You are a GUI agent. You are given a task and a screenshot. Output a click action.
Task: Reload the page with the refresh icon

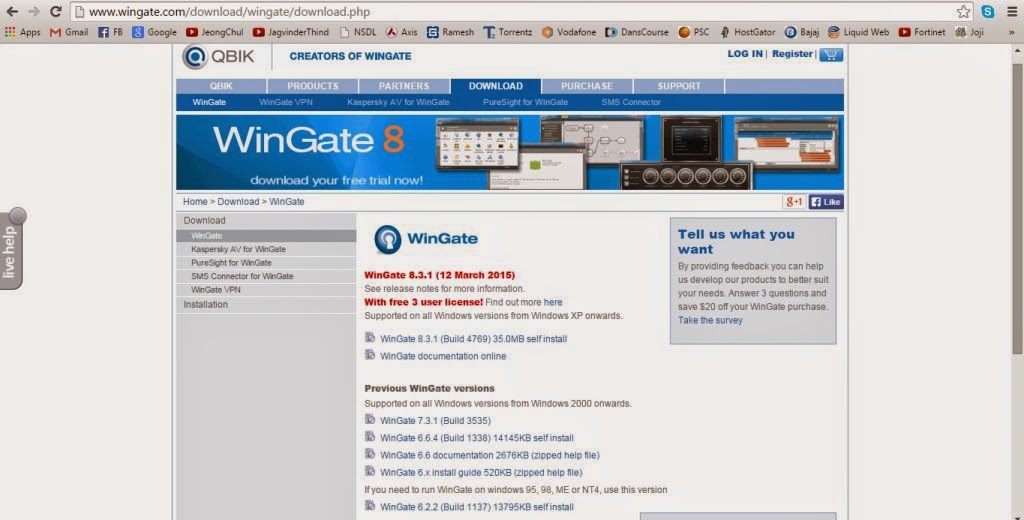tap(56, 12)
